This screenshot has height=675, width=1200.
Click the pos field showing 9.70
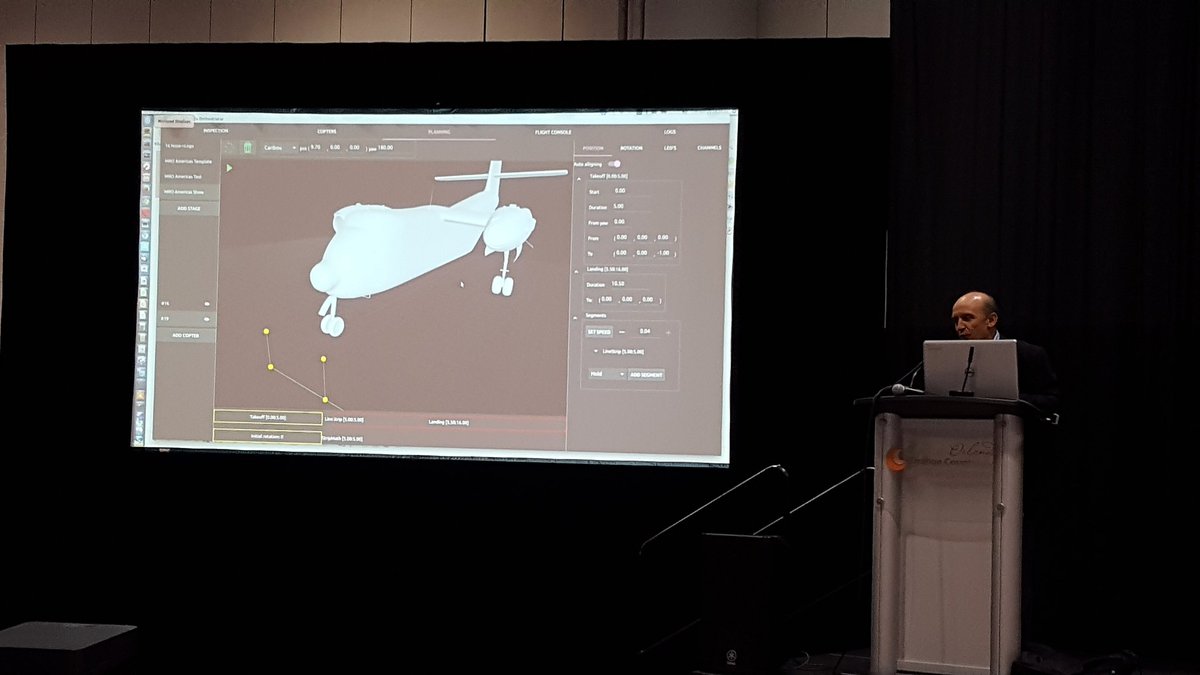316,148
